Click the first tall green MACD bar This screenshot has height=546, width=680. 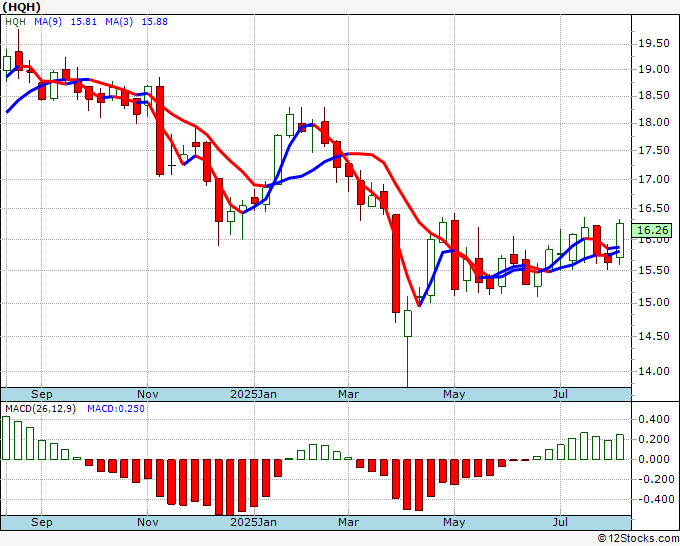click(6, 438)
